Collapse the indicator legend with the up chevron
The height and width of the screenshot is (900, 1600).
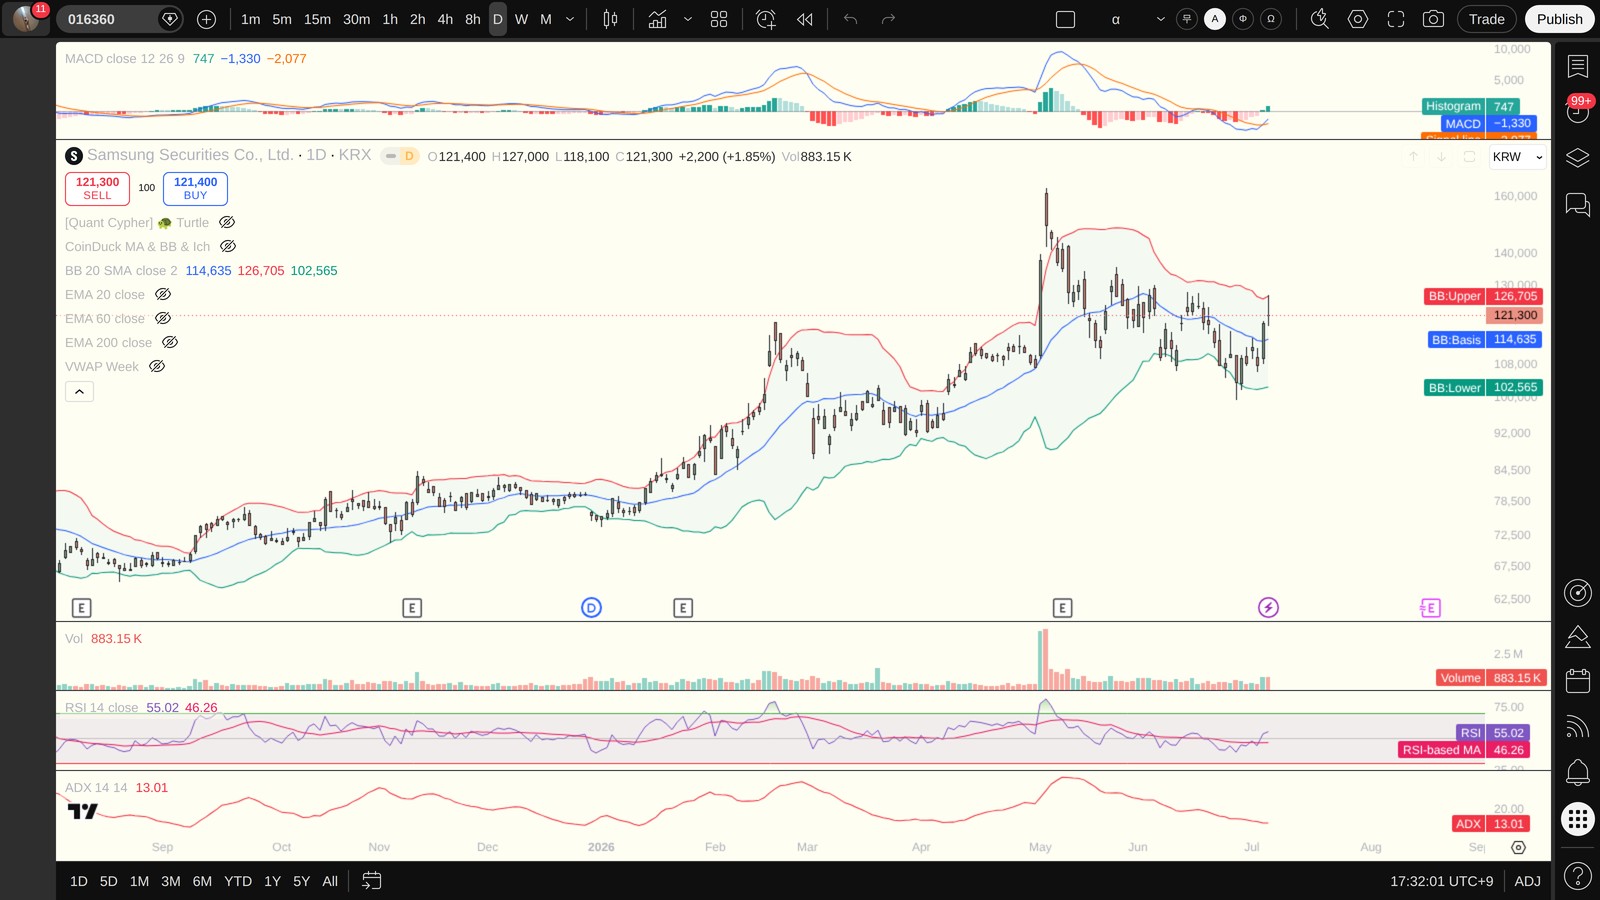(x=79, y=392)
